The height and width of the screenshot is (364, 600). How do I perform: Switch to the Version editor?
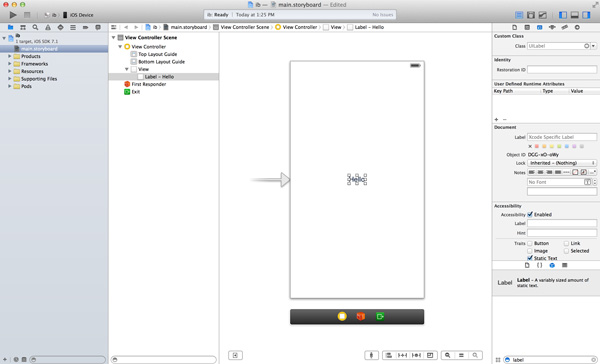pyautogui.click(x=543, y=15)
